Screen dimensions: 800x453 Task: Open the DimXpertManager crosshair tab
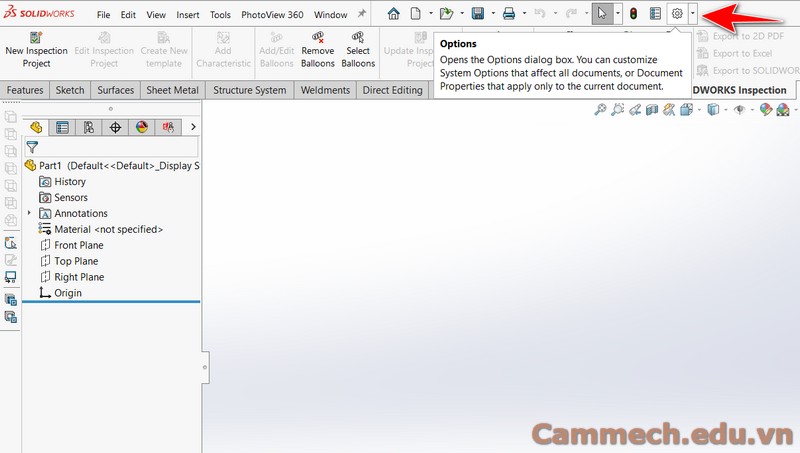pos(115,127)
